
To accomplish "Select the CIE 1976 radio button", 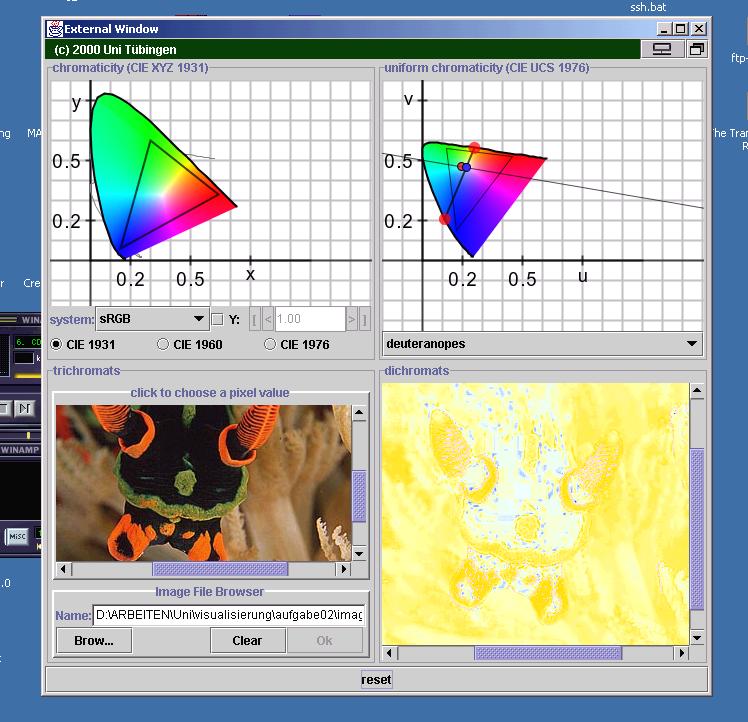I will [x=270, y=344].
